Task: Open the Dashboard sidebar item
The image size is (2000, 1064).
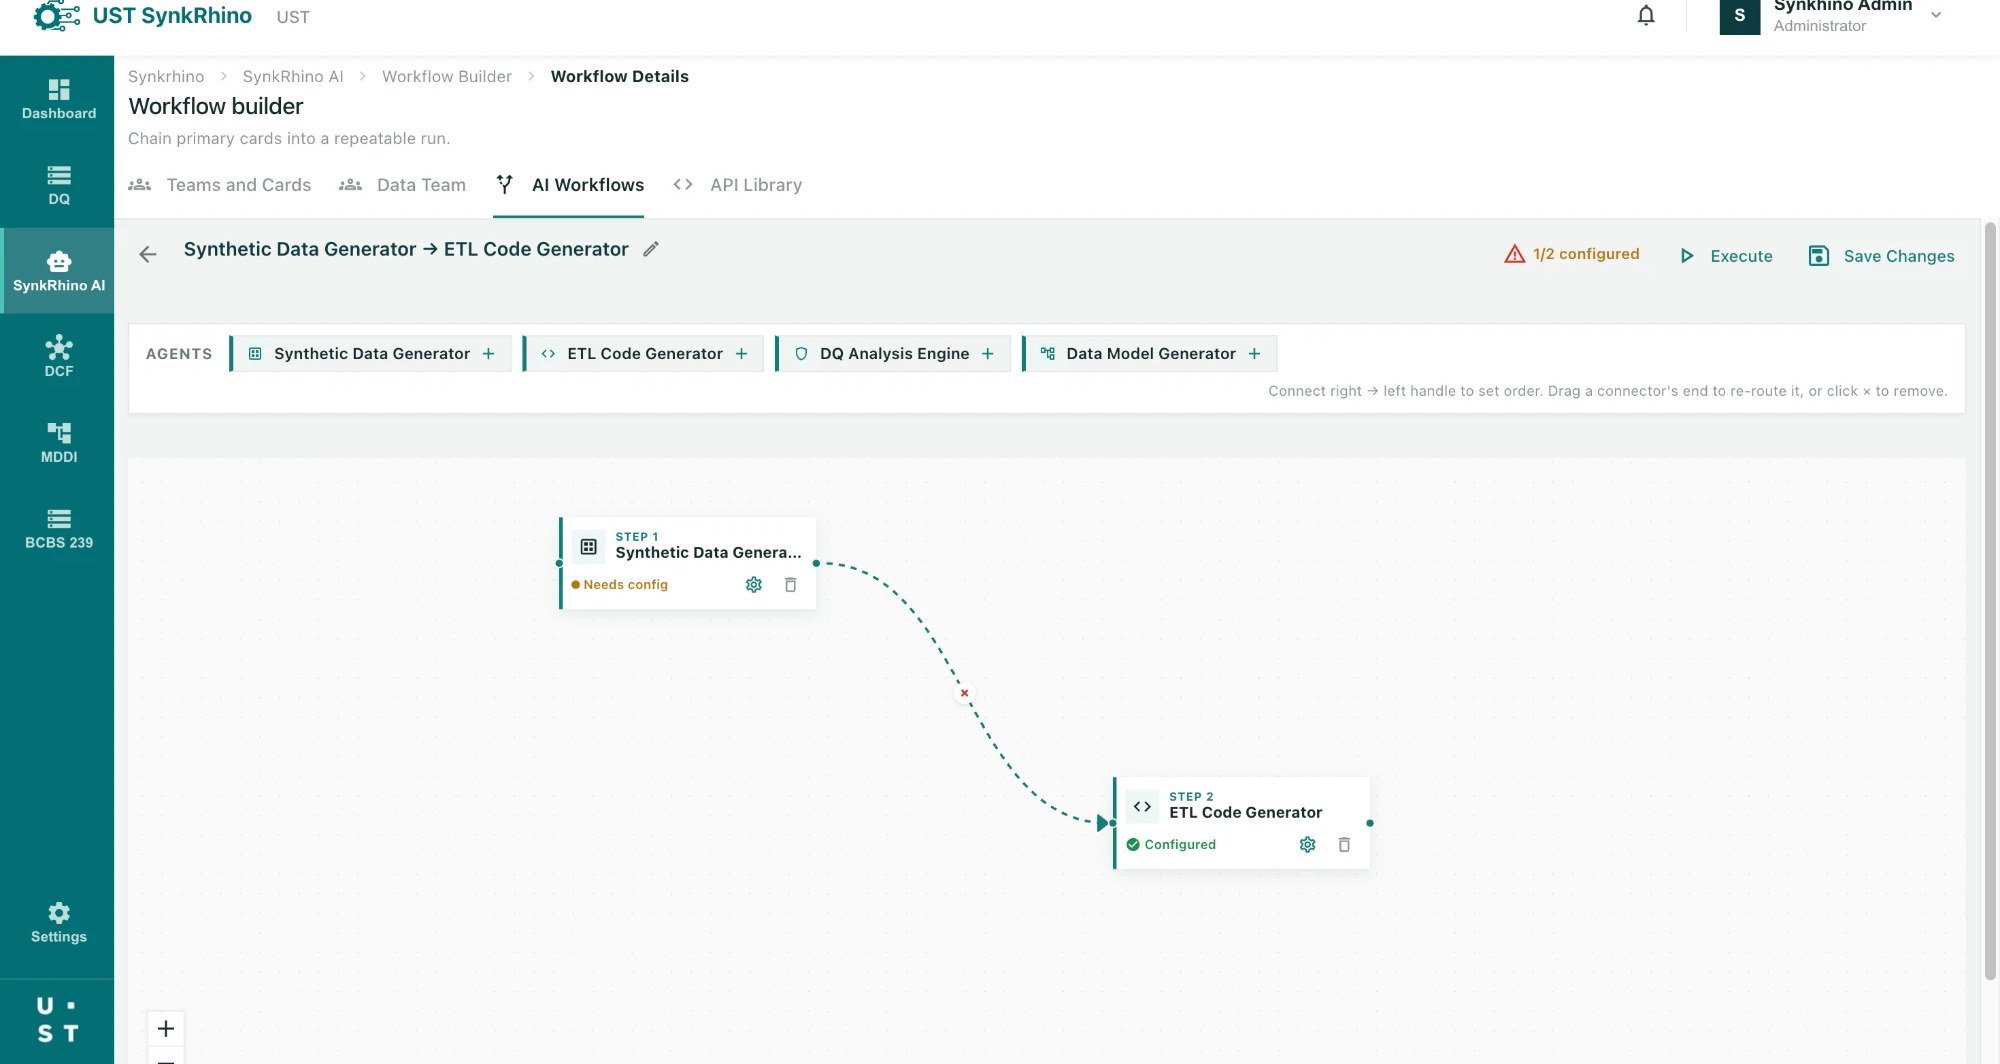Action: (58, 99)
